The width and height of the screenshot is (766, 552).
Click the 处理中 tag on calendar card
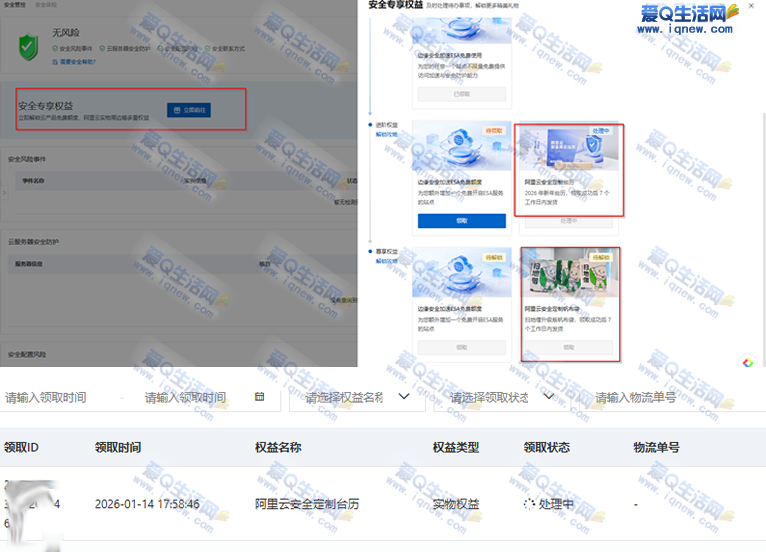601,131
